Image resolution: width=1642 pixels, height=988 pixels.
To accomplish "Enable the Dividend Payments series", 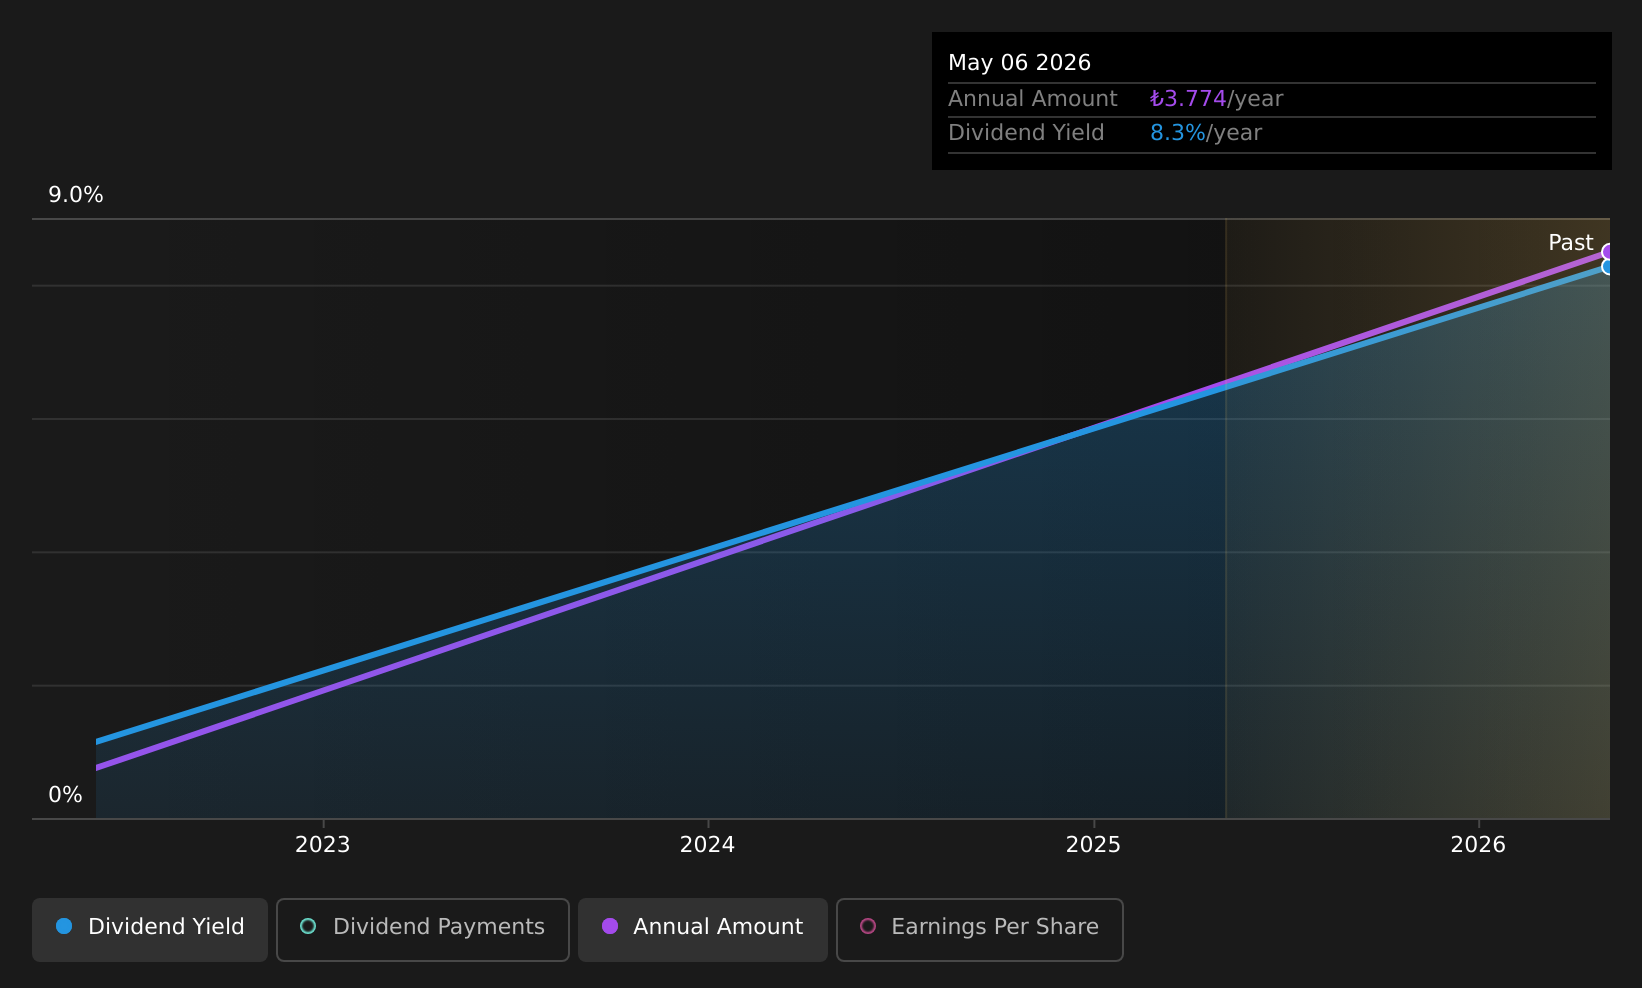I will [x=423, y=930].
